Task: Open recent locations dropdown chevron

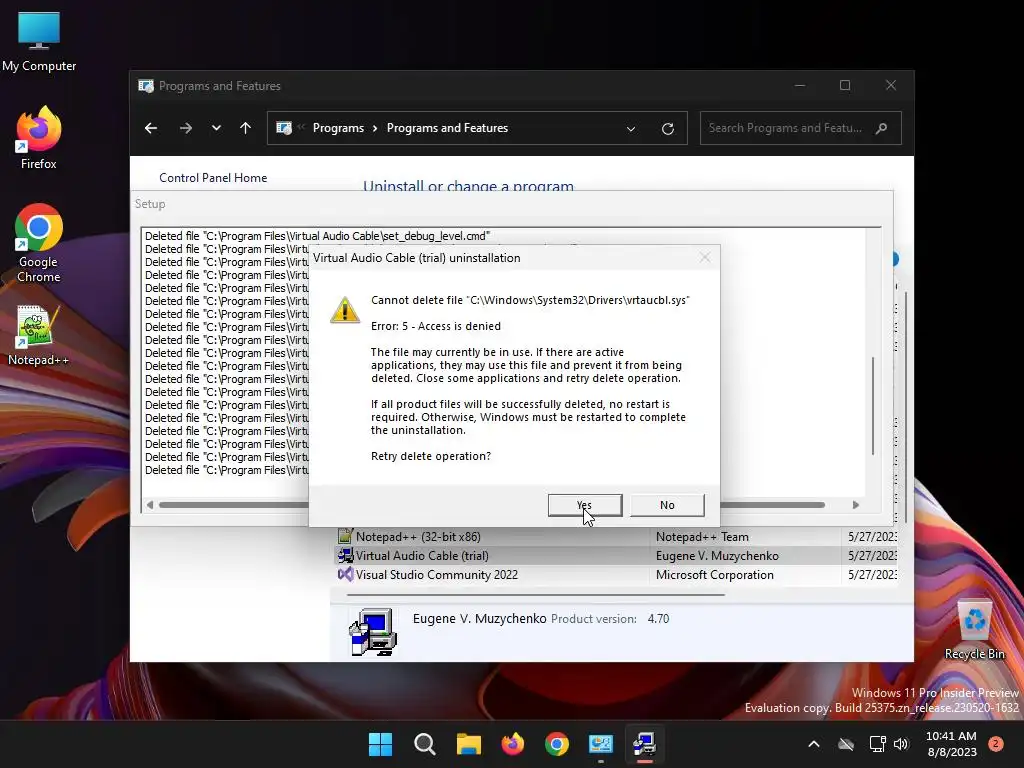Action: click(216, 128)
